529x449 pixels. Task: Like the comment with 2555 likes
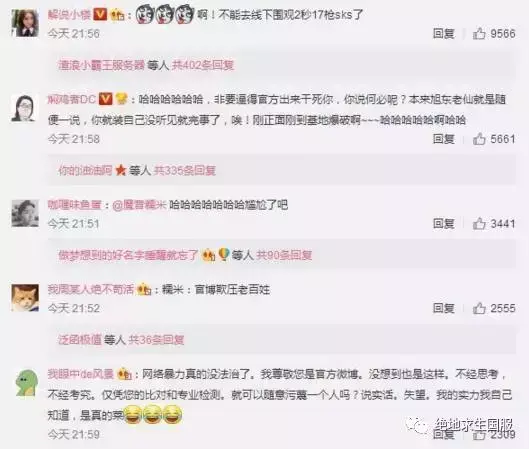pyautogui.click(x=479, y=308)
